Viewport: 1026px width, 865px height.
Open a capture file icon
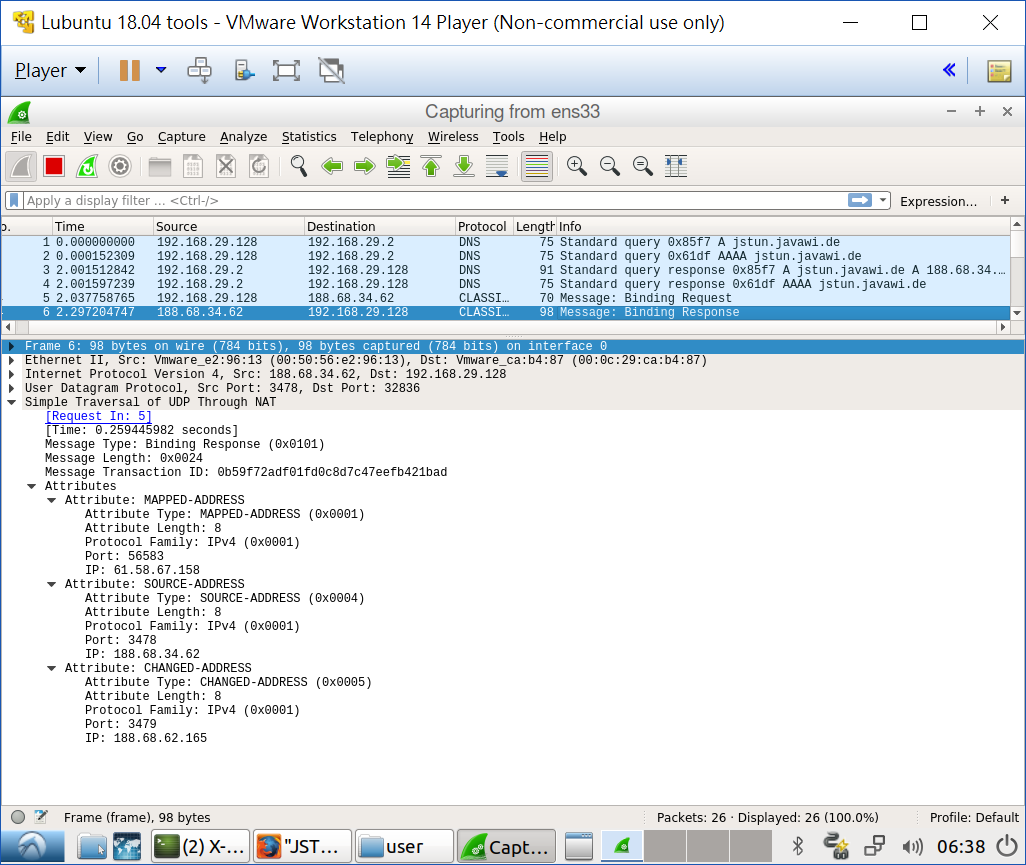coord(160,166)
